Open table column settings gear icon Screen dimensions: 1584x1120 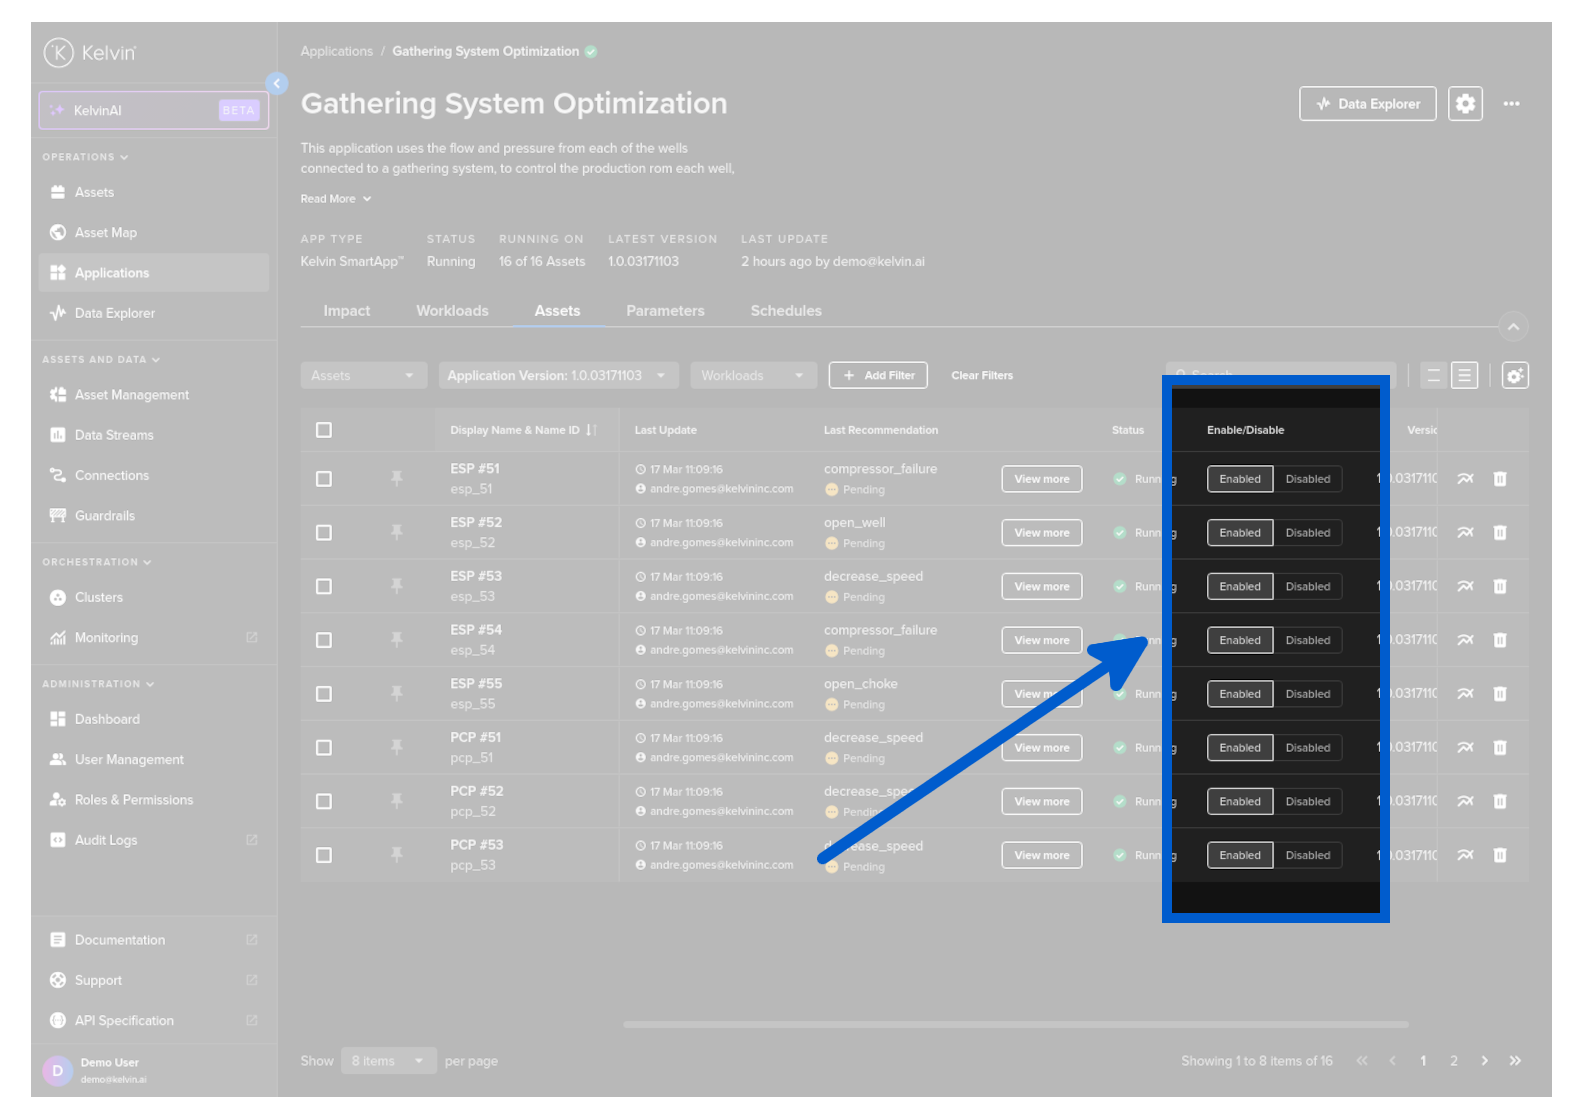[1514, 376]
